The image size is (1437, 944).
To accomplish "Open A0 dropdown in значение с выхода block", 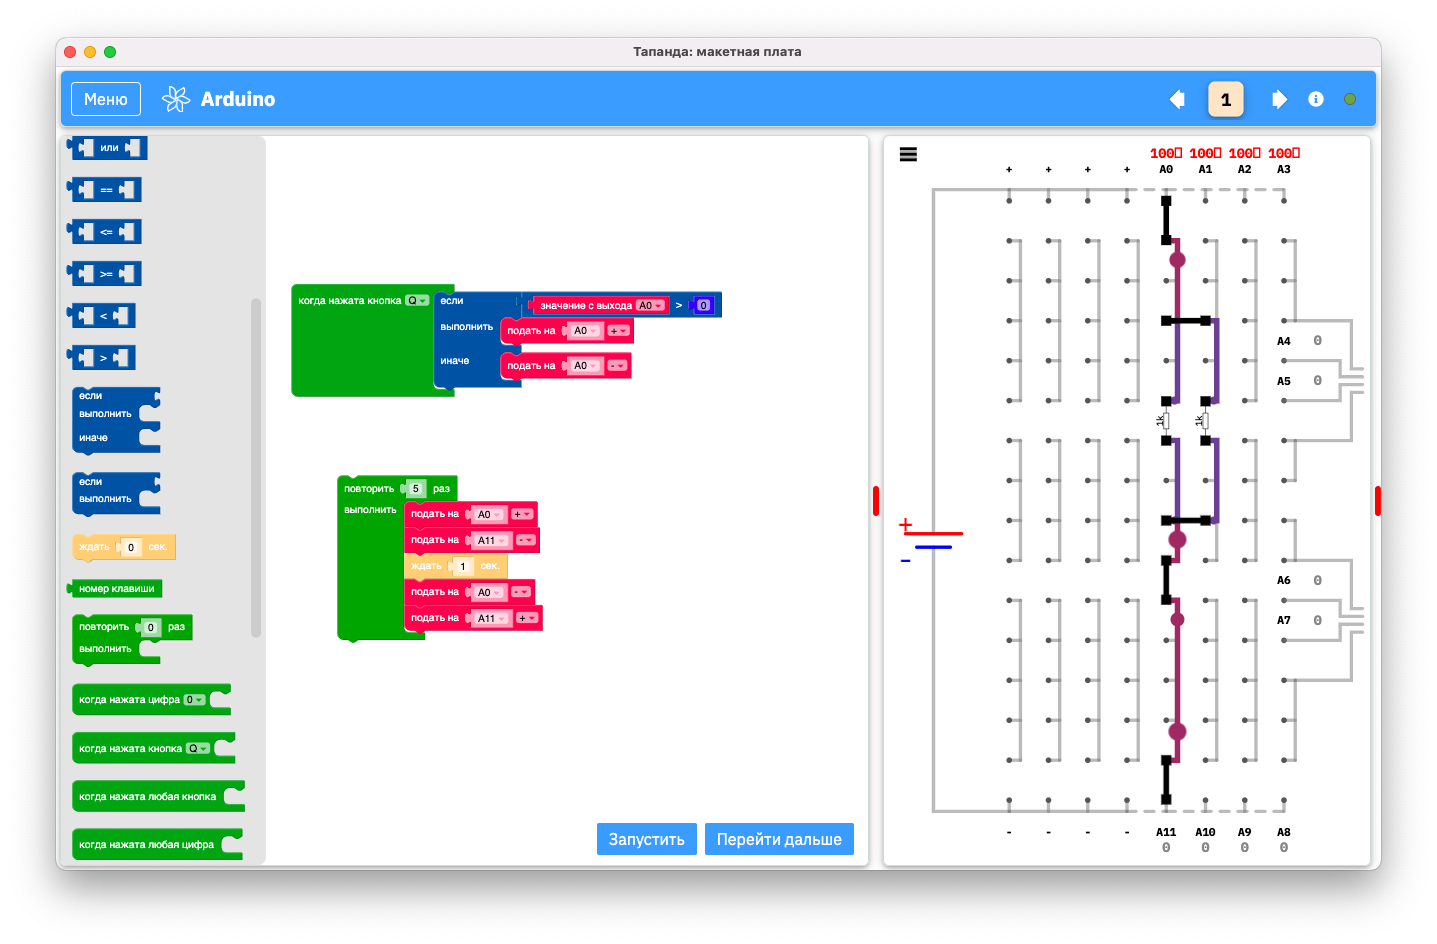I will [x=651, y=306].
